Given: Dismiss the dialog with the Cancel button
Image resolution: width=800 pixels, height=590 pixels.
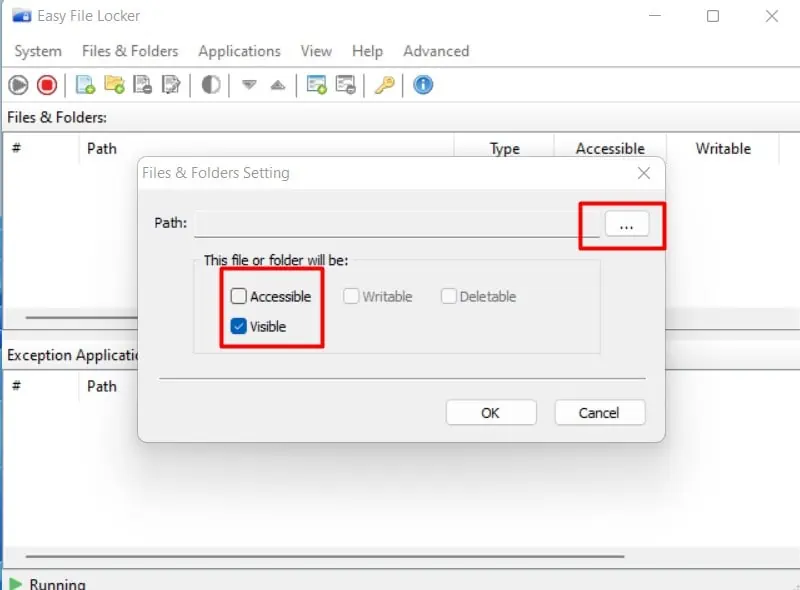Looking at the screenshot, I should coord(599,412).
